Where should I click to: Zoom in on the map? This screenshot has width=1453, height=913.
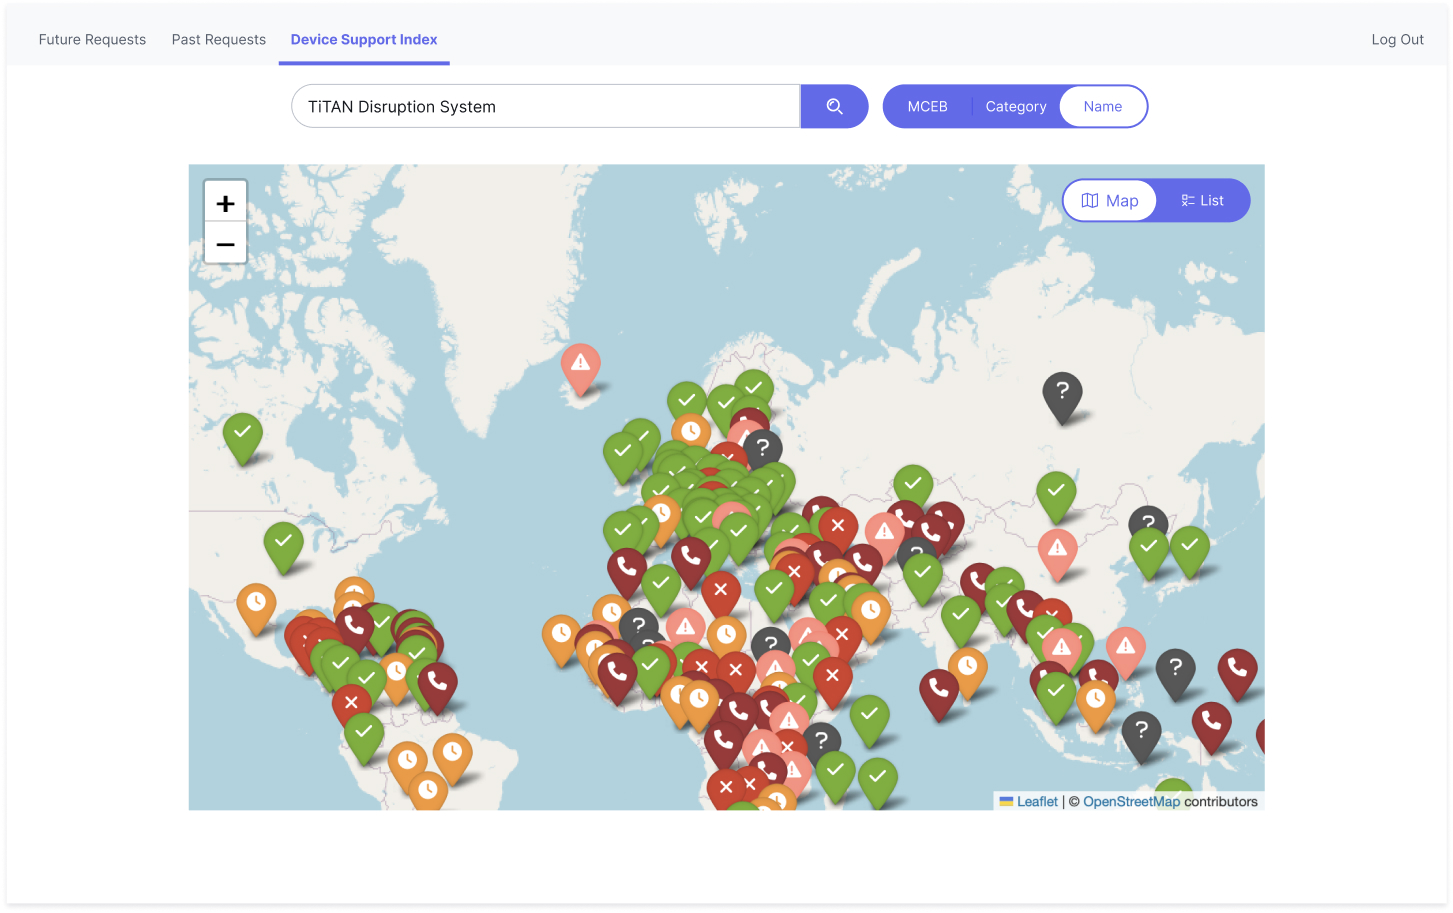226,203
